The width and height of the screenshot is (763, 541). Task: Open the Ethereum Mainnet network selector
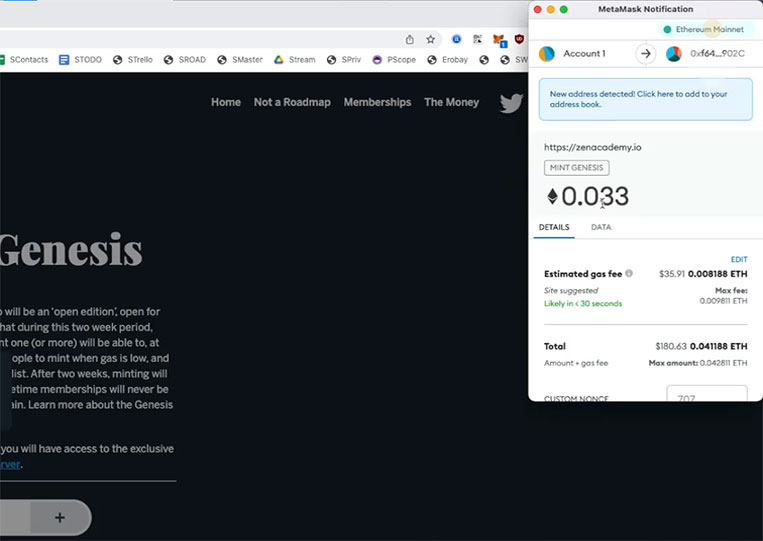(704, 29)
